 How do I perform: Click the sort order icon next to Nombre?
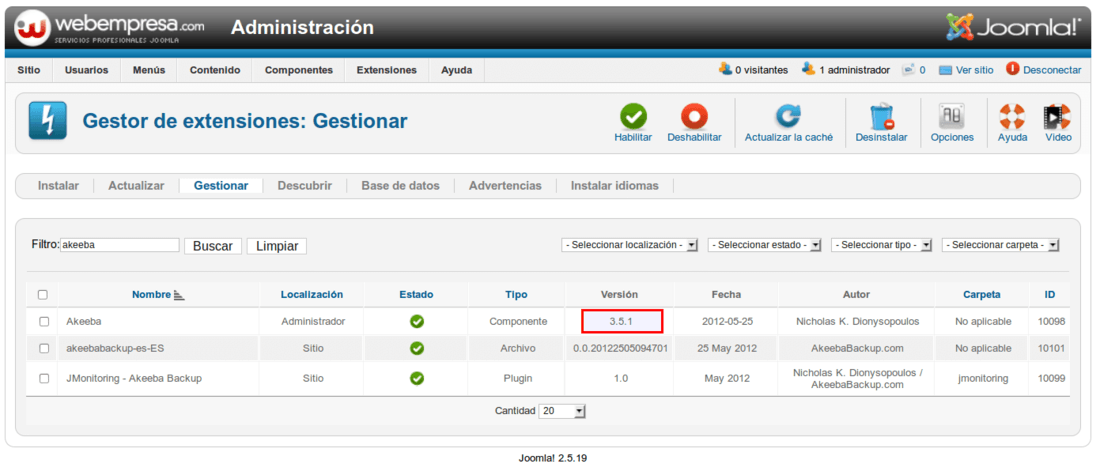(179, 296)
